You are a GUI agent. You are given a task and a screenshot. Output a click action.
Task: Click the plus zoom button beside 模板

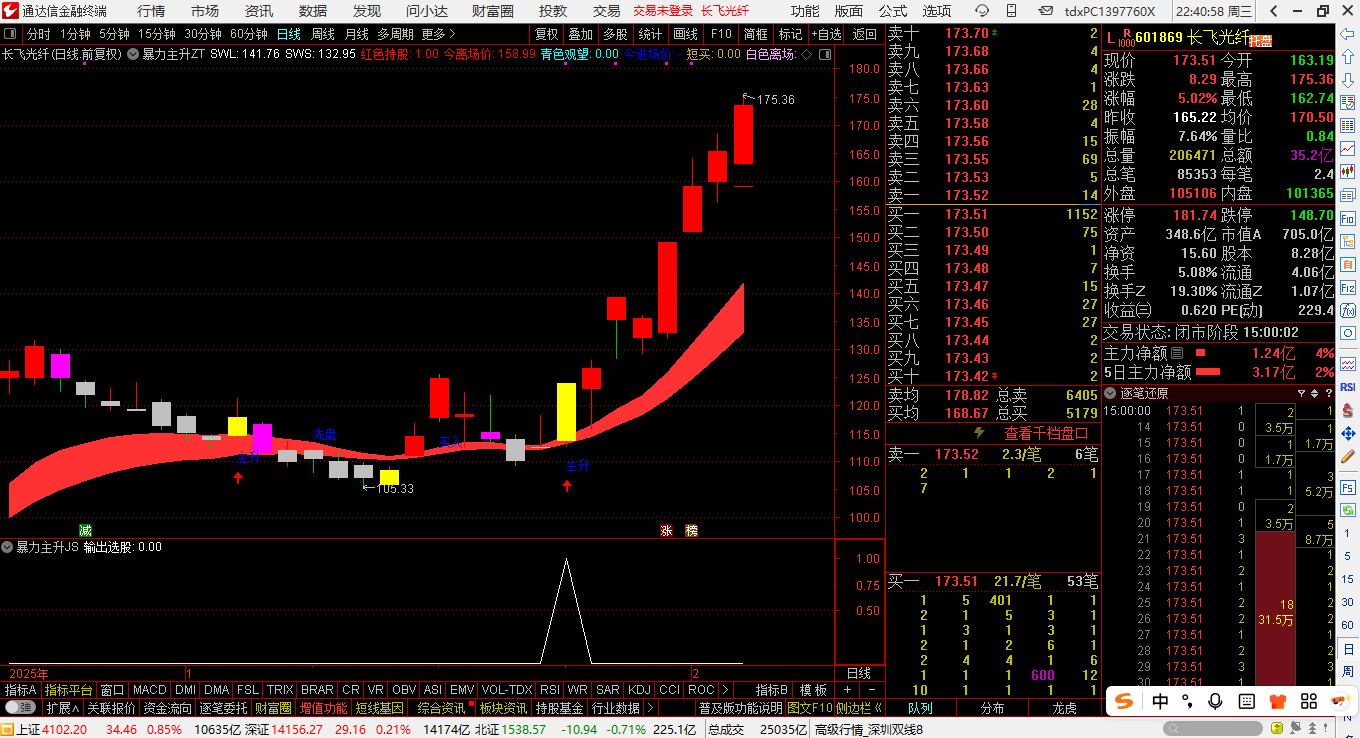[847, 690]
